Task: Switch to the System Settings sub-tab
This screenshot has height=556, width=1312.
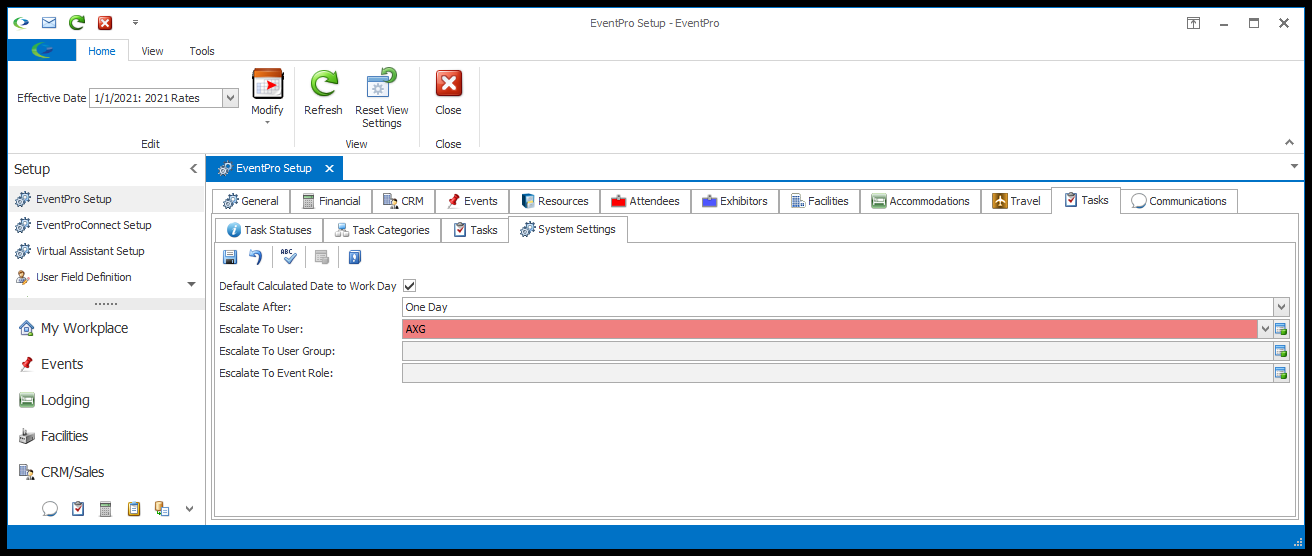Action: [x=568, y=230]
